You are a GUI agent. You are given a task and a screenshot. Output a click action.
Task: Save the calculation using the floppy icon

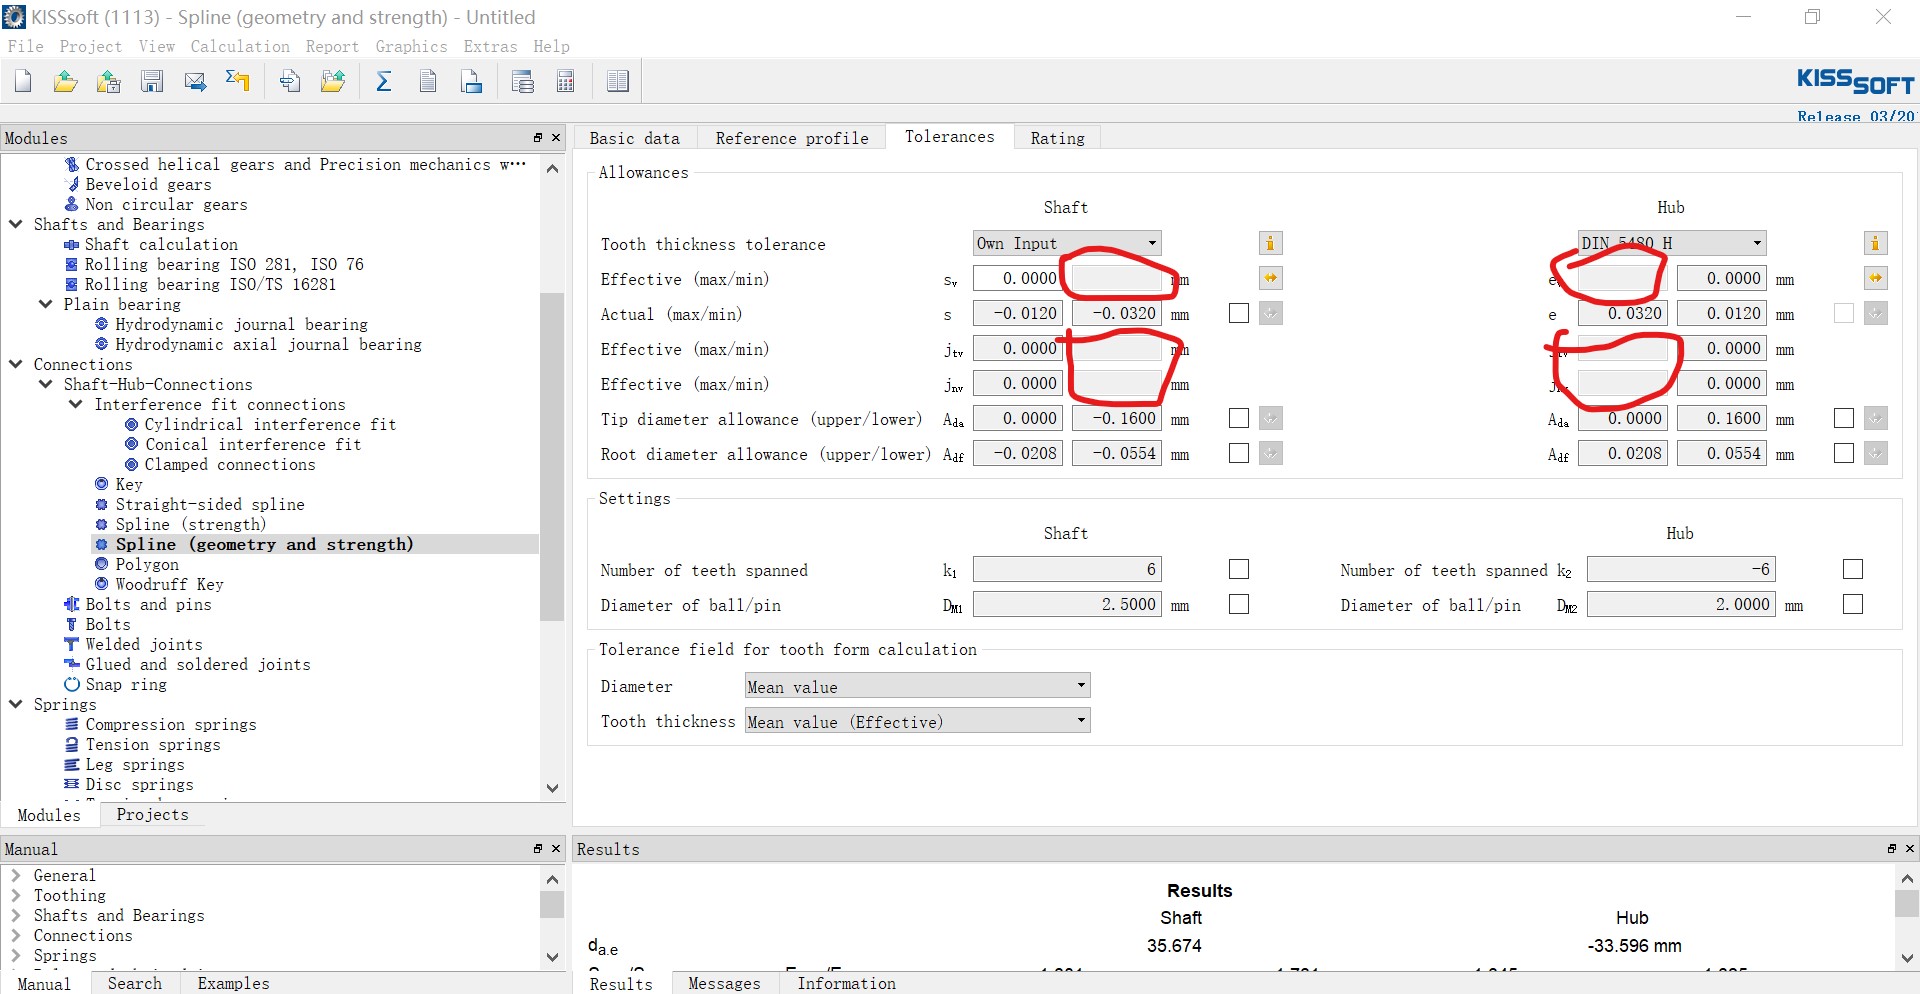[152, 81]
